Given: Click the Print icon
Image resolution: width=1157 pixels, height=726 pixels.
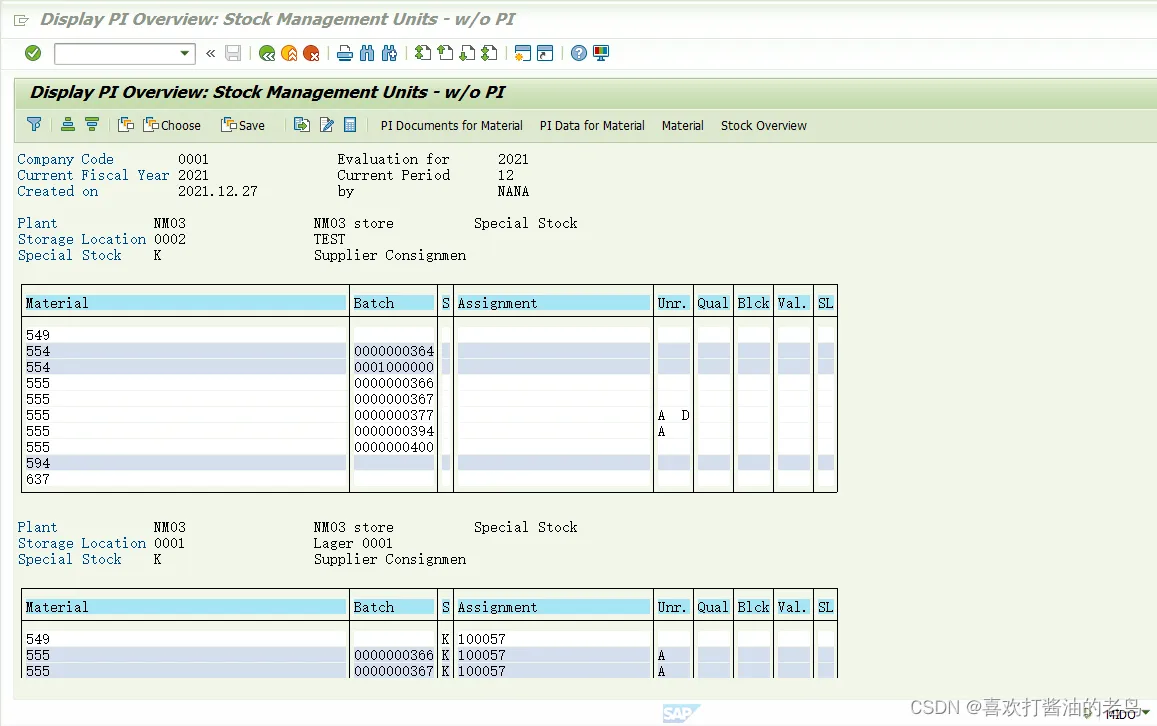Looking at the screenshot, I should [345, 53].
